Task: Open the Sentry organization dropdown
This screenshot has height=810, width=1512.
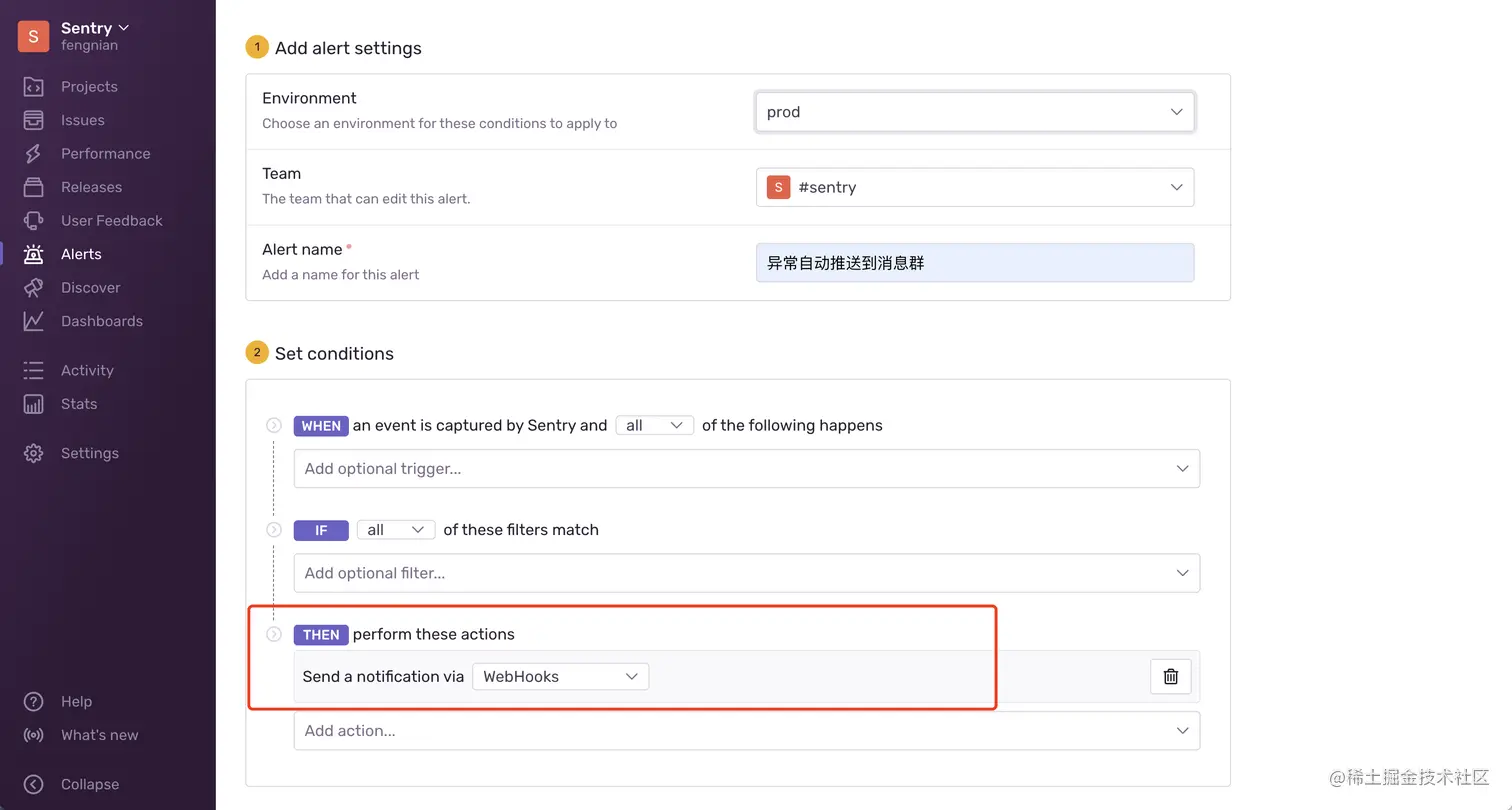Action: pos(95,28)
